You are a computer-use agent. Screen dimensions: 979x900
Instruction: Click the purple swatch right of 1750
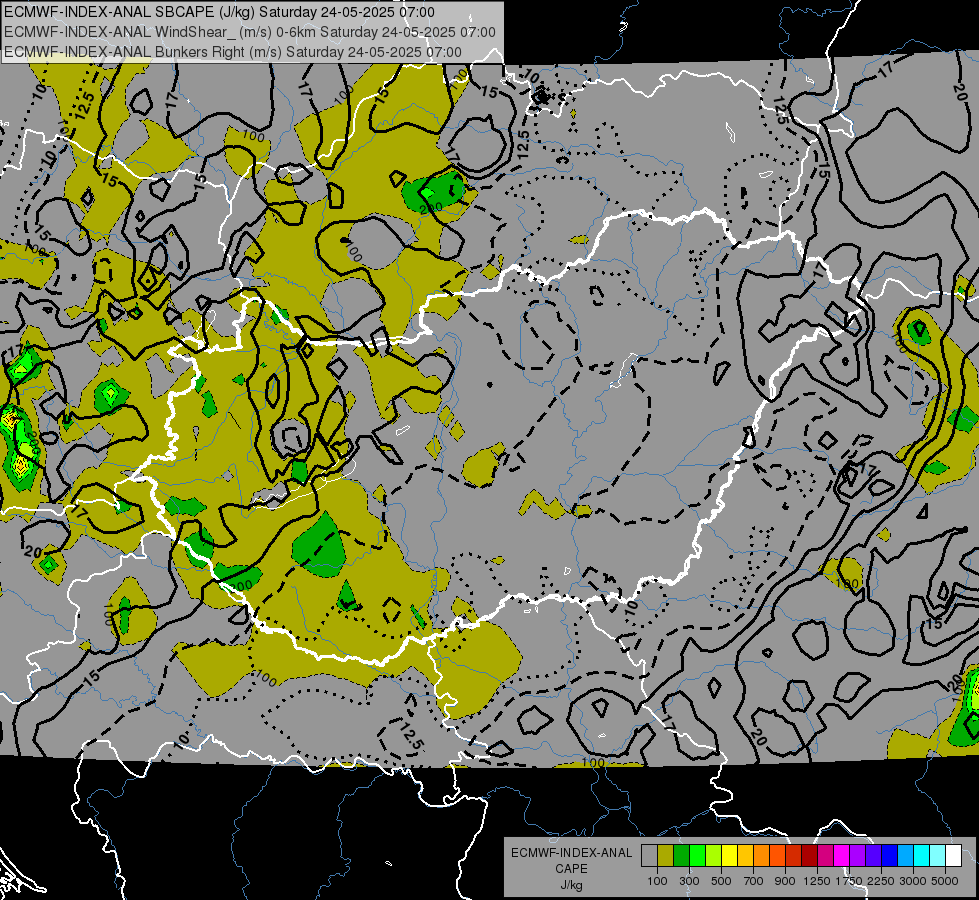click(x=857, y=855)
